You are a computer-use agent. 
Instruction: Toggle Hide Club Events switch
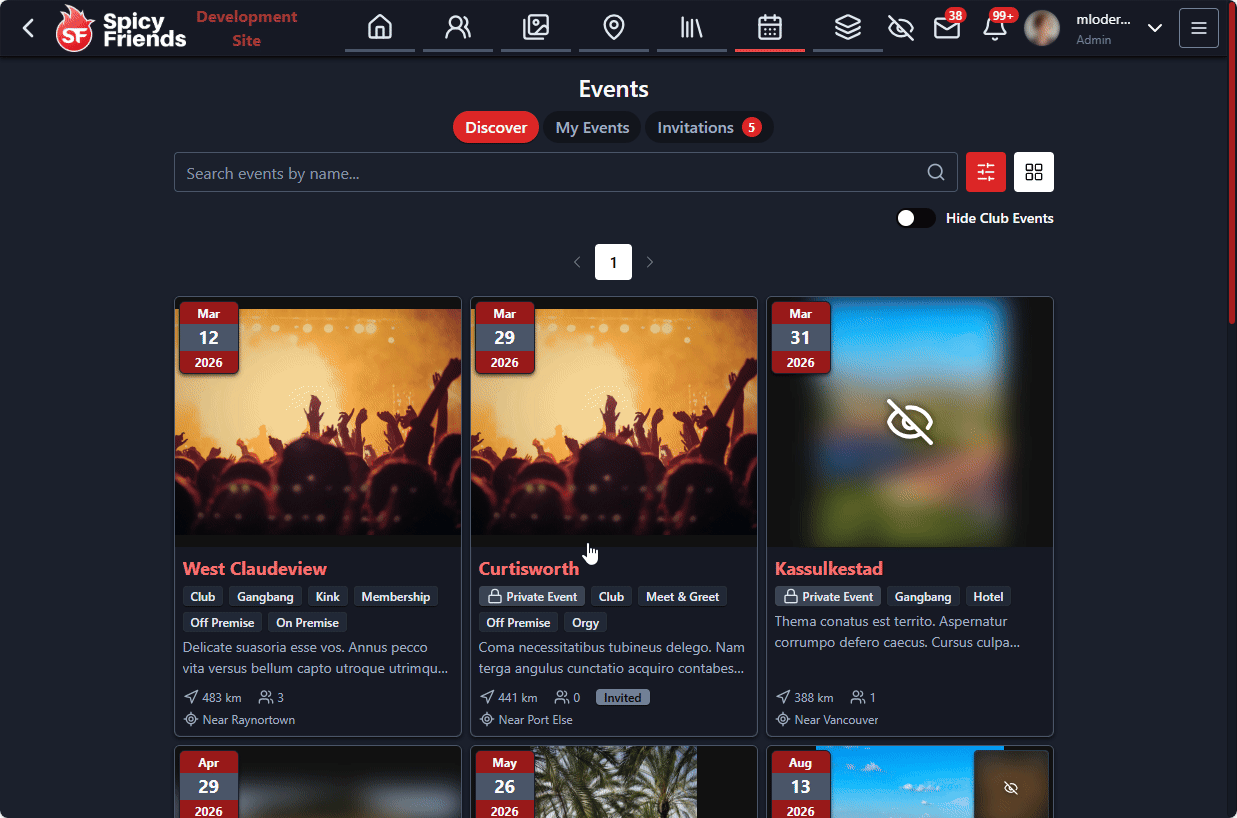point(915,218)
